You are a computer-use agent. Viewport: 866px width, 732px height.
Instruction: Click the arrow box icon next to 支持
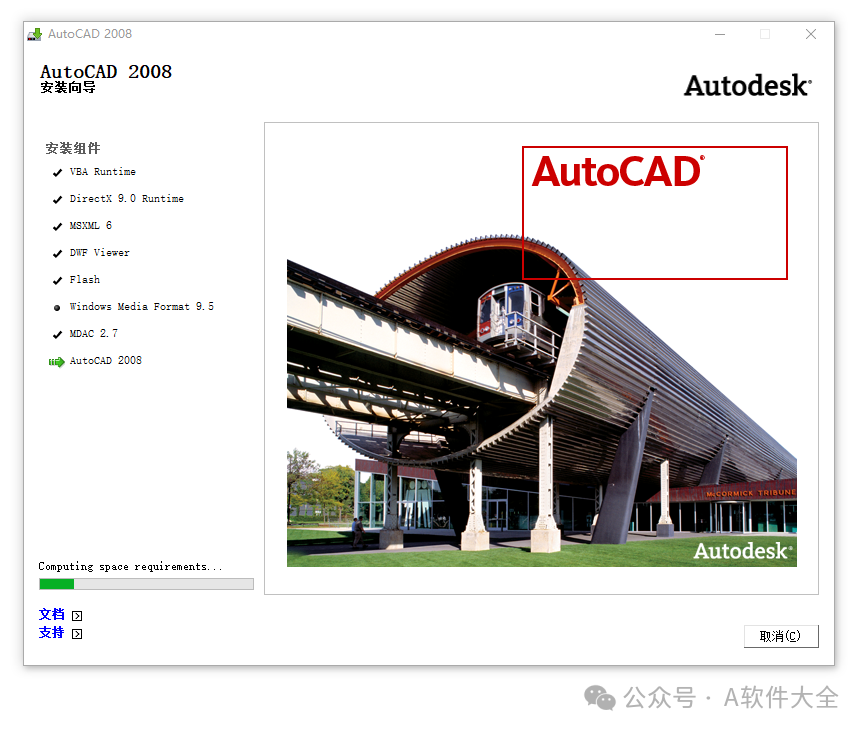pos(77,634)
